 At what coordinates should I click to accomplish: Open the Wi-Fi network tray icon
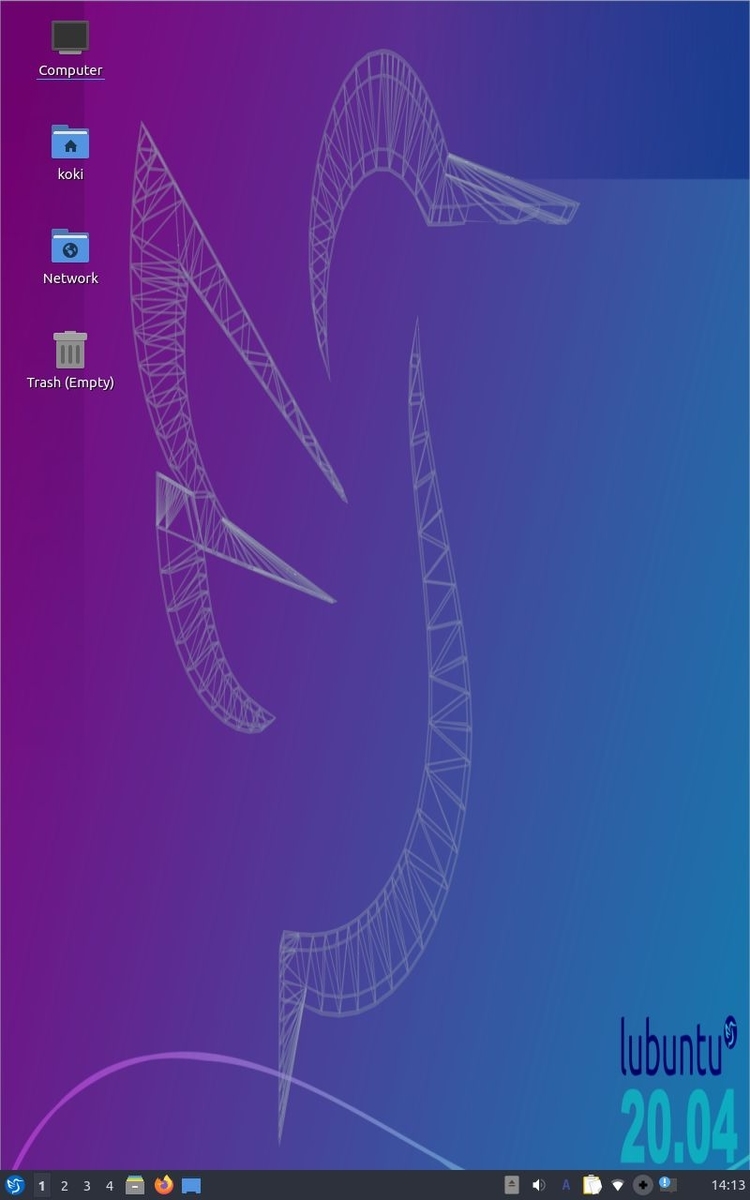click(x=618, y=1185)
